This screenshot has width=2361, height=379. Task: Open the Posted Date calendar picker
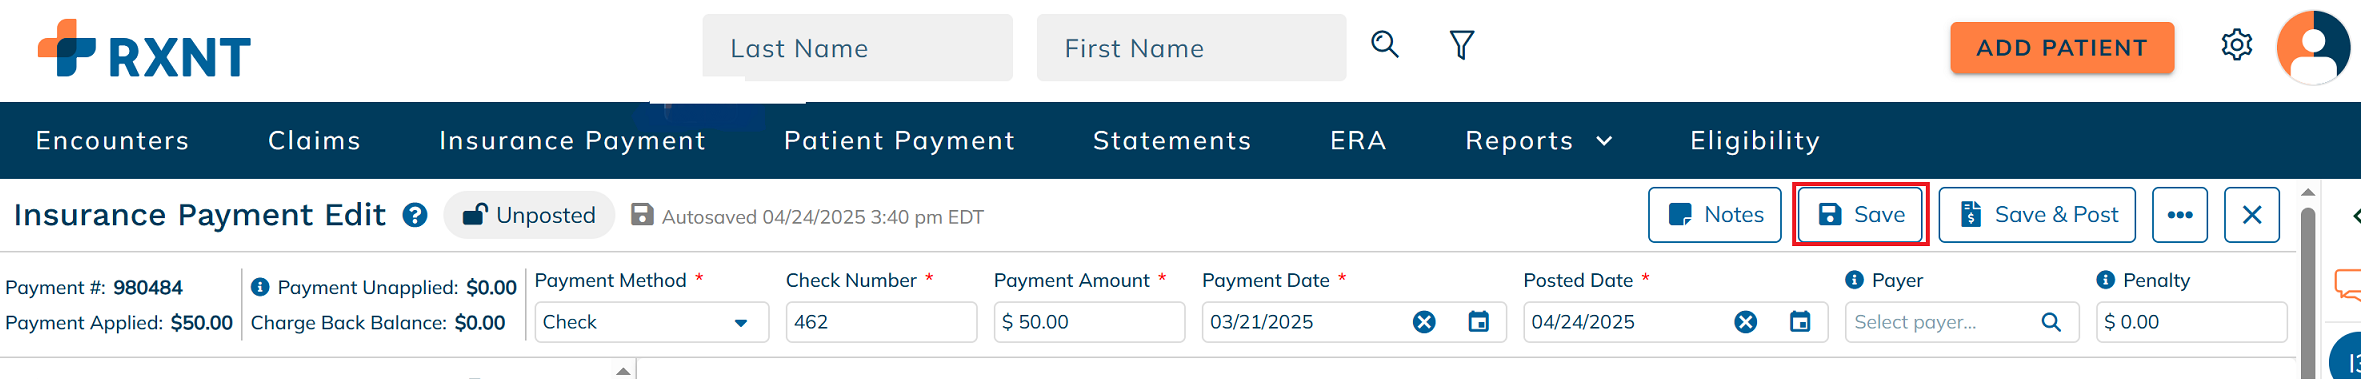[x=1800, y=322]
